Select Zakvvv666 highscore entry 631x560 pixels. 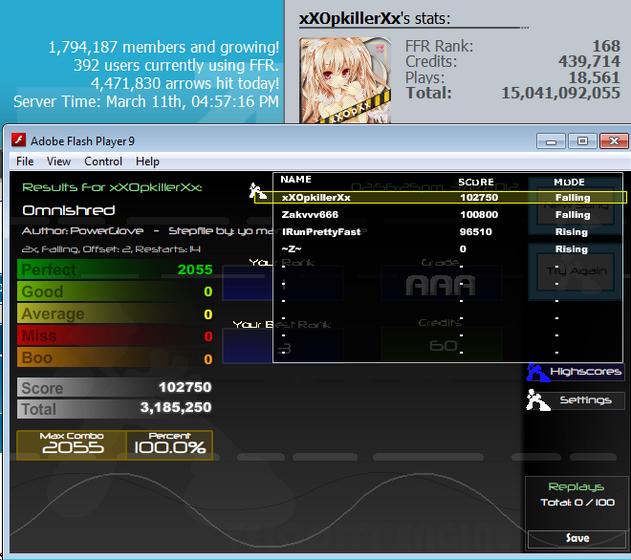click(448, 214)
